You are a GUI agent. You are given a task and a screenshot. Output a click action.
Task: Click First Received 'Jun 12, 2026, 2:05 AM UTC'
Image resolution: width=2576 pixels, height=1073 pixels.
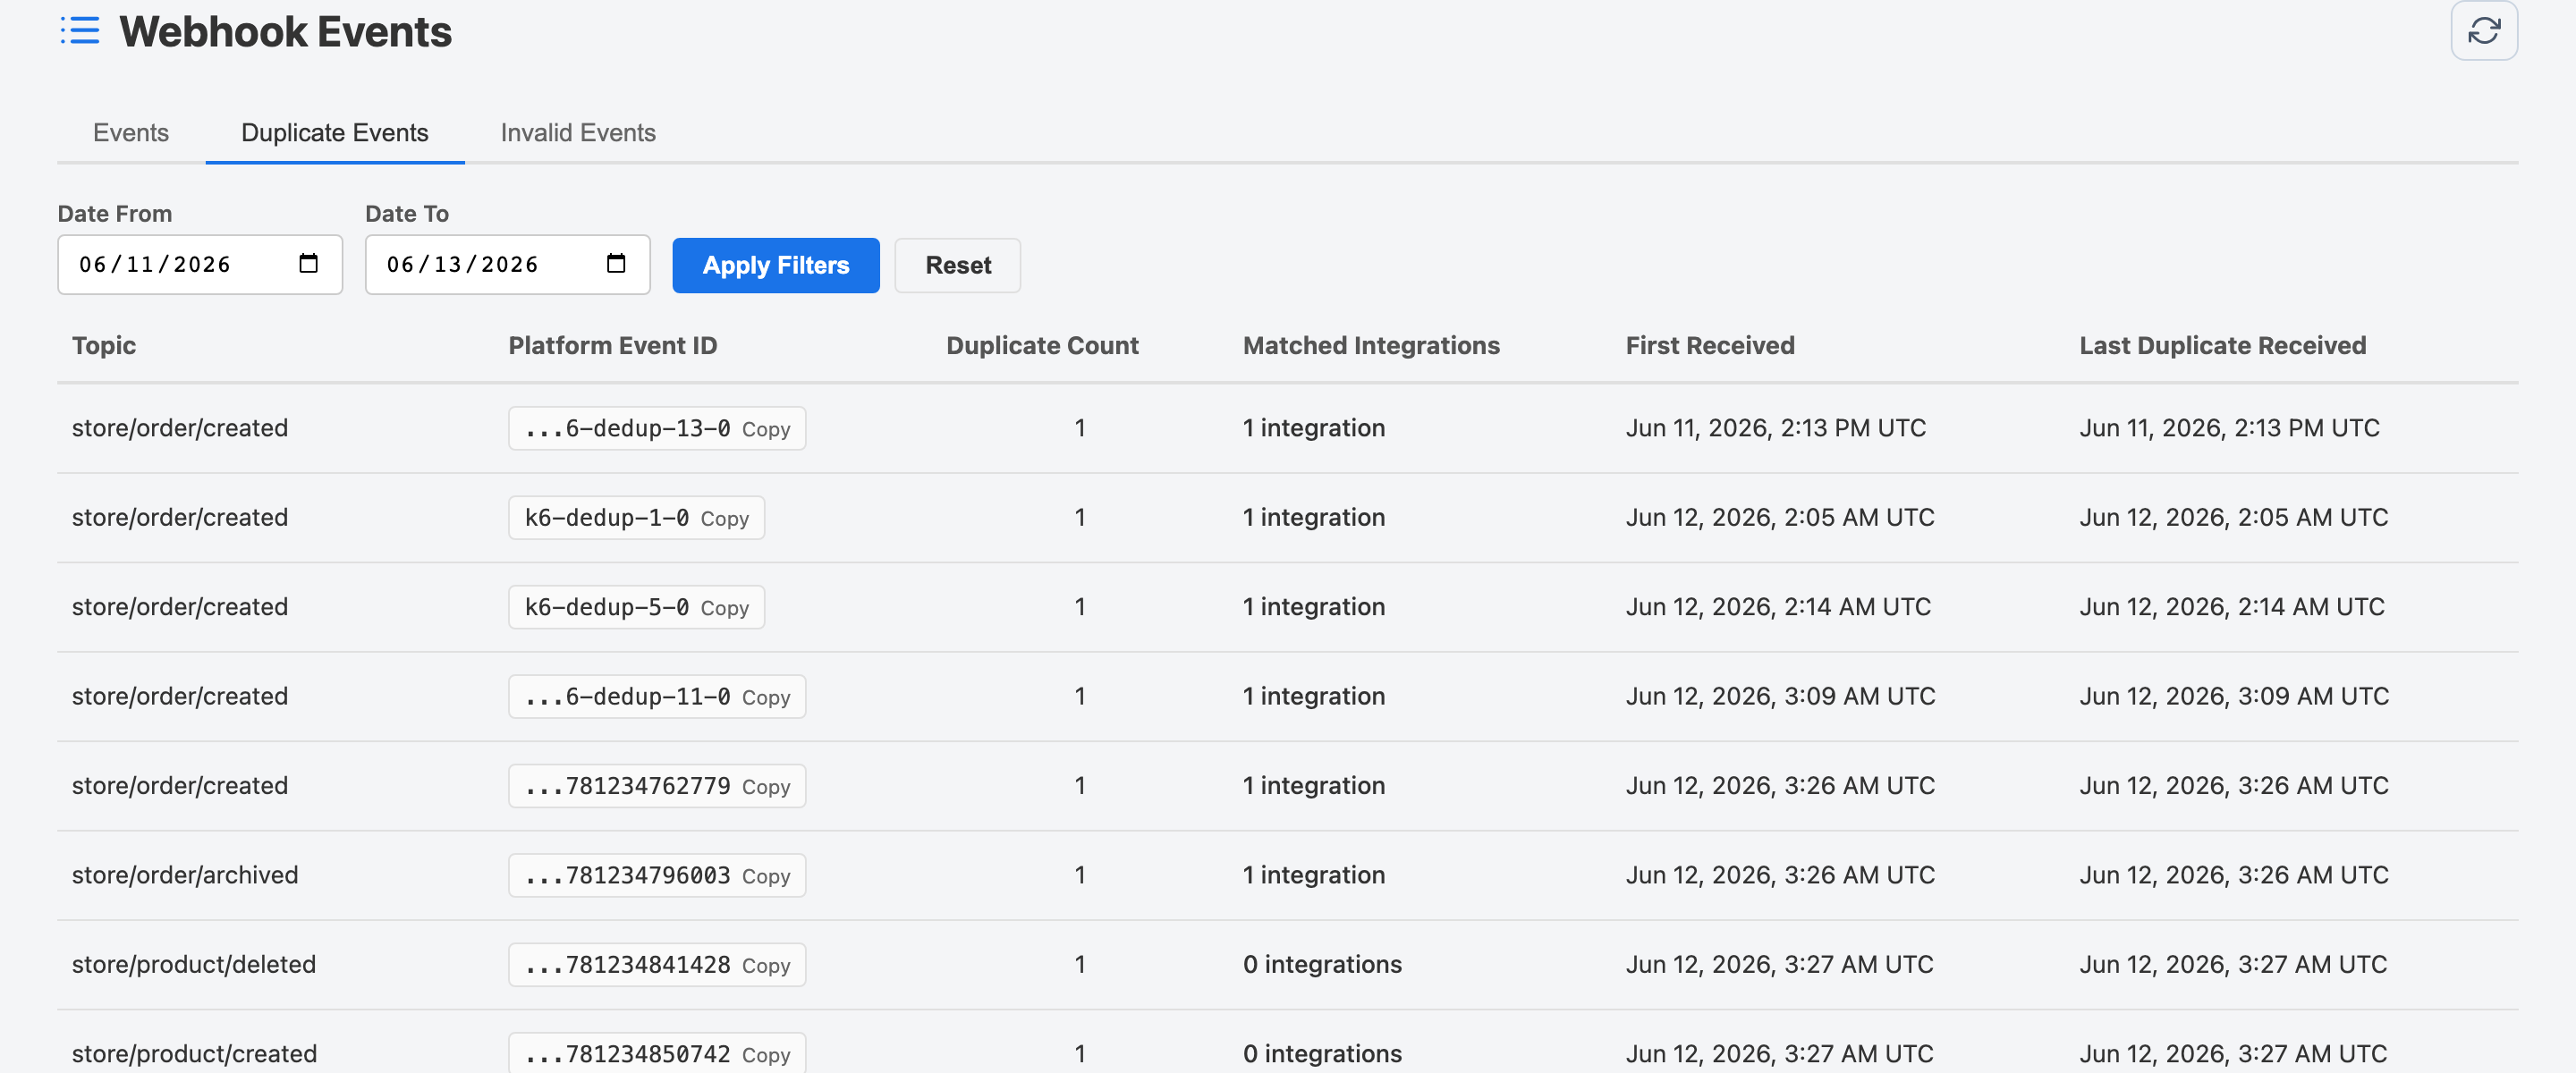[1780, 517]
